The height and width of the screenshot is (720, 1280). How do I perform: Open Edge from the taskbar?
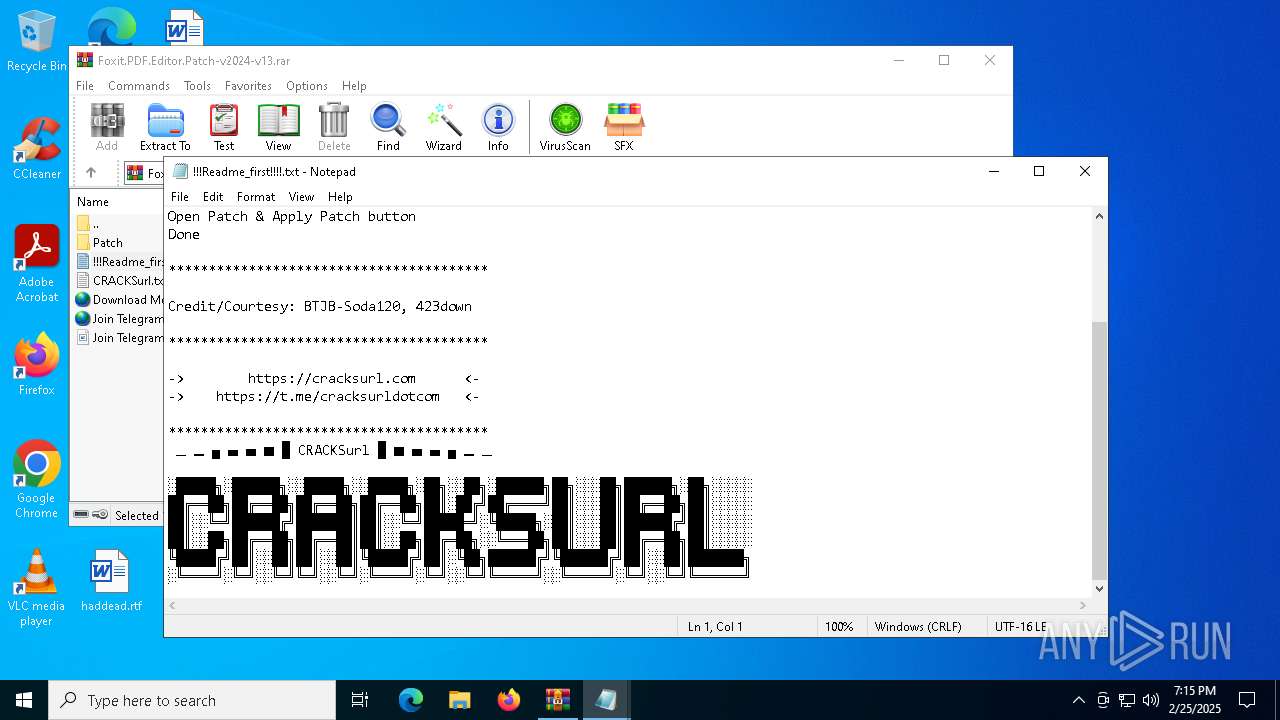(411, 700)
